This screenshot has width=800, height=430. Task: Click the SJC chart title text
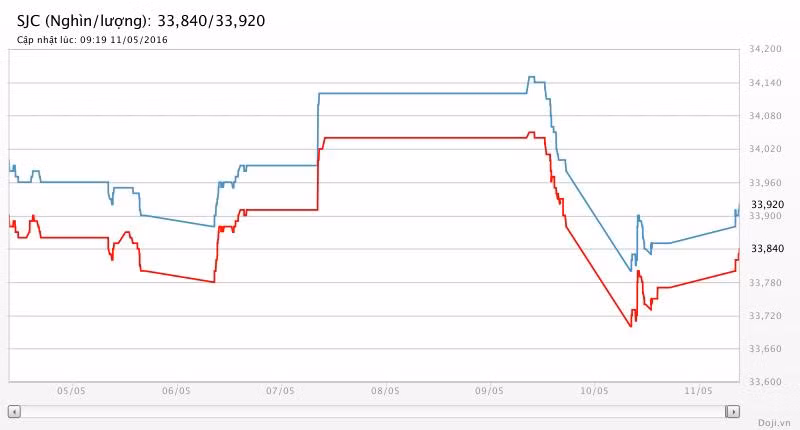(141, 20)
